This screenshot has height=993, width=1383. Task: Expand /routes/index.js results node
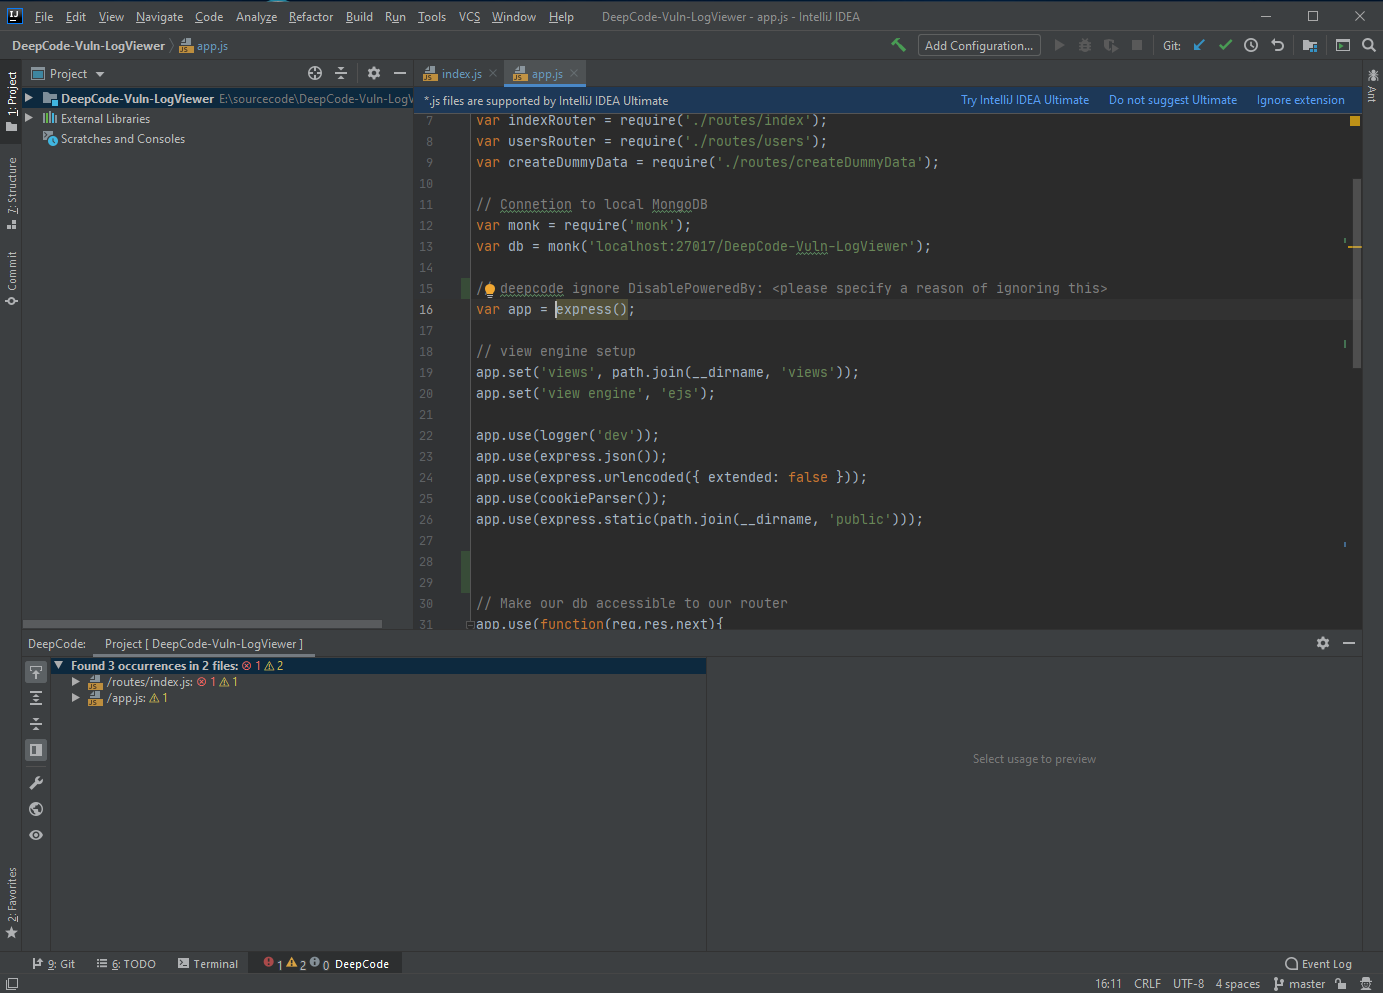tap(75, 682)
